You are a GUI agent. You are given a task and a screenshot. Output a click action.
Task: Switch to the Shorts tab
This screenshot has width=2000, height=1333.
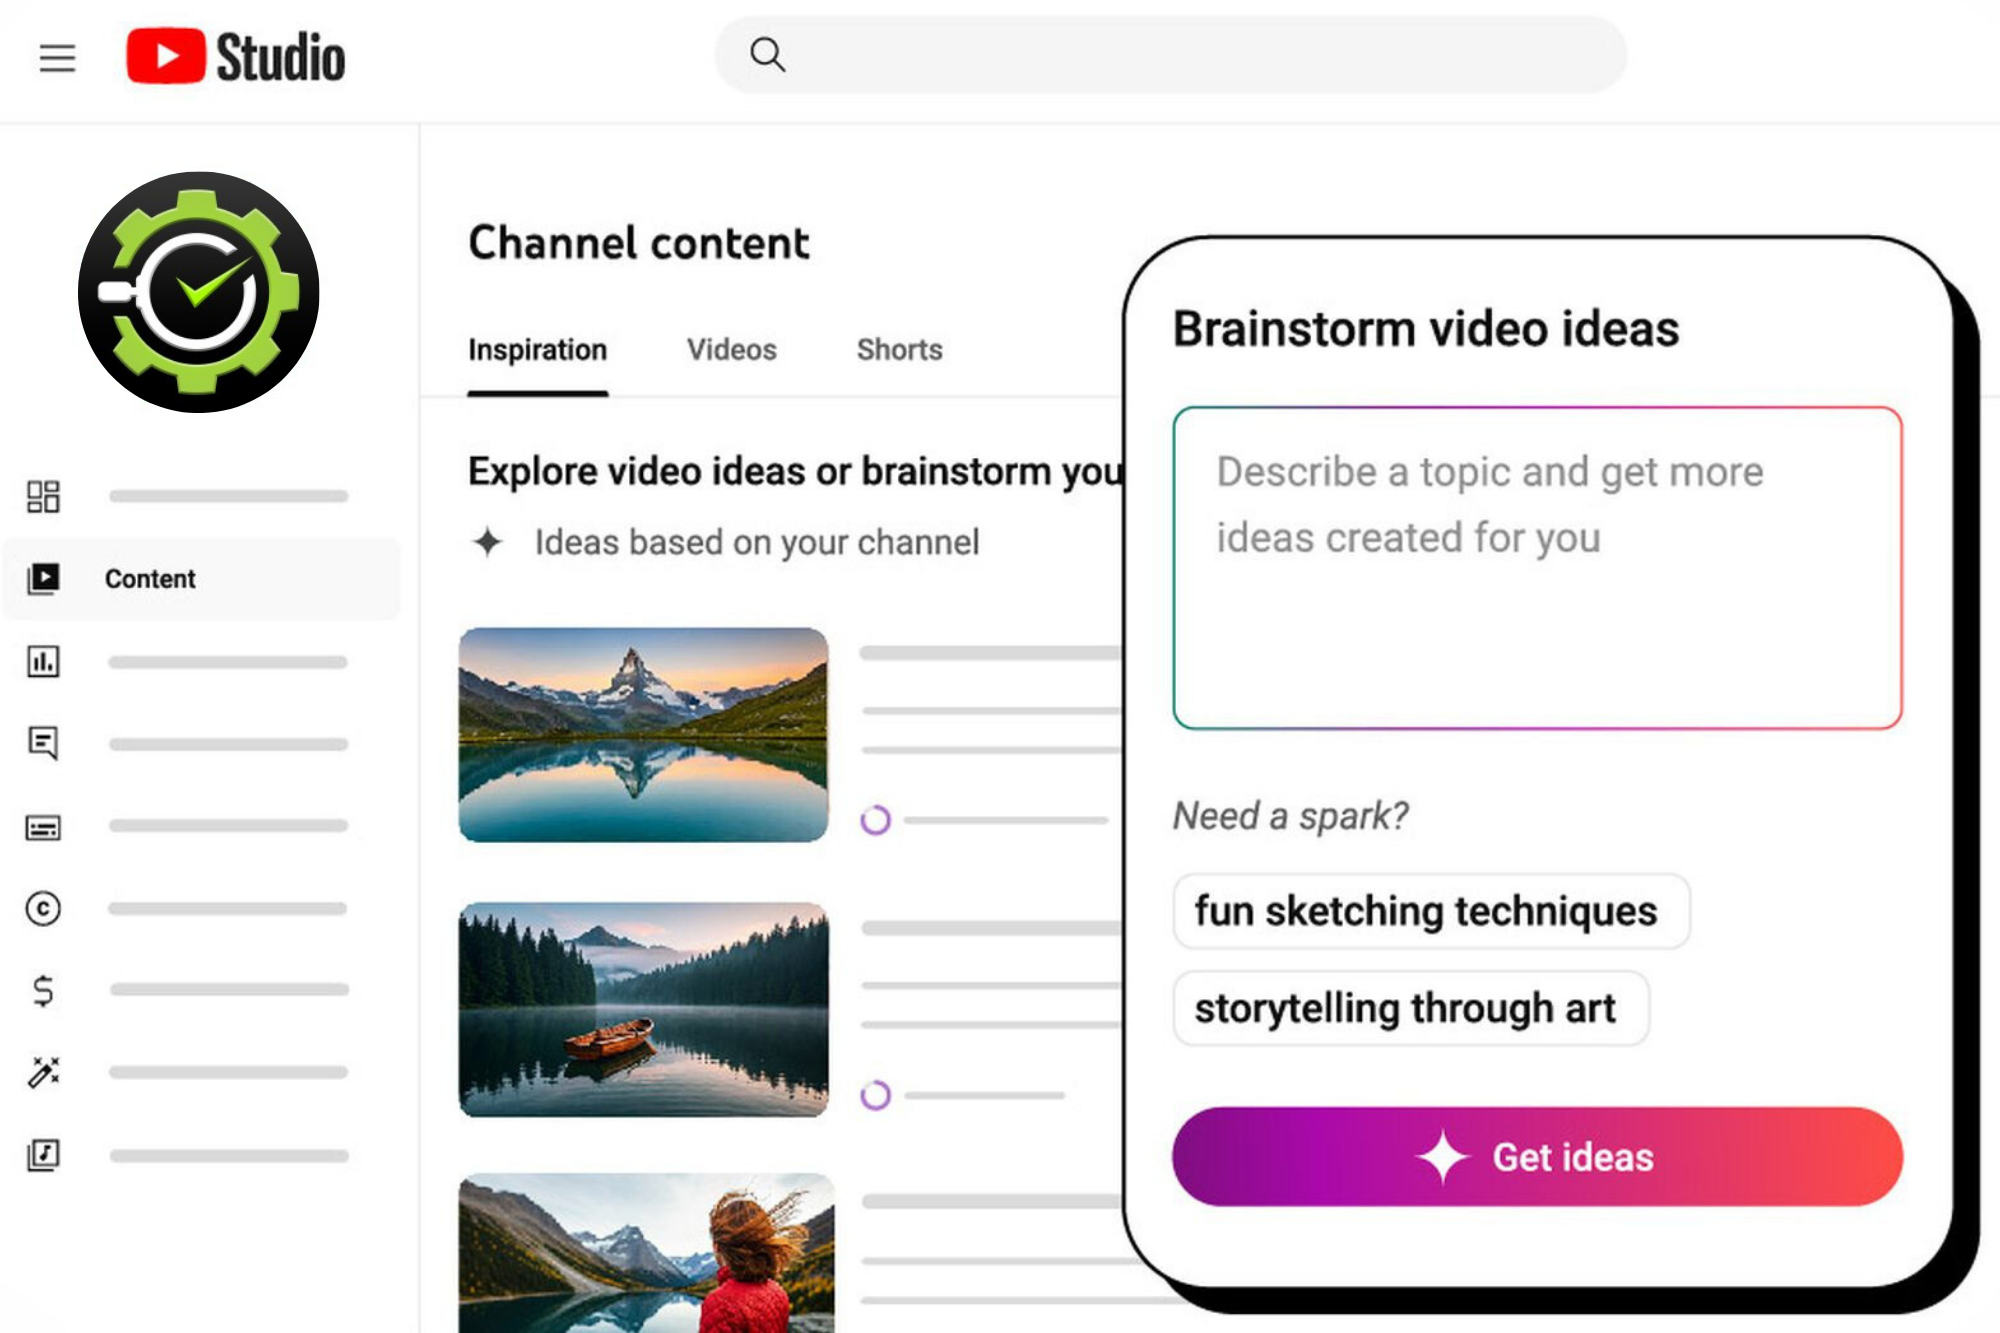[899, 350]
